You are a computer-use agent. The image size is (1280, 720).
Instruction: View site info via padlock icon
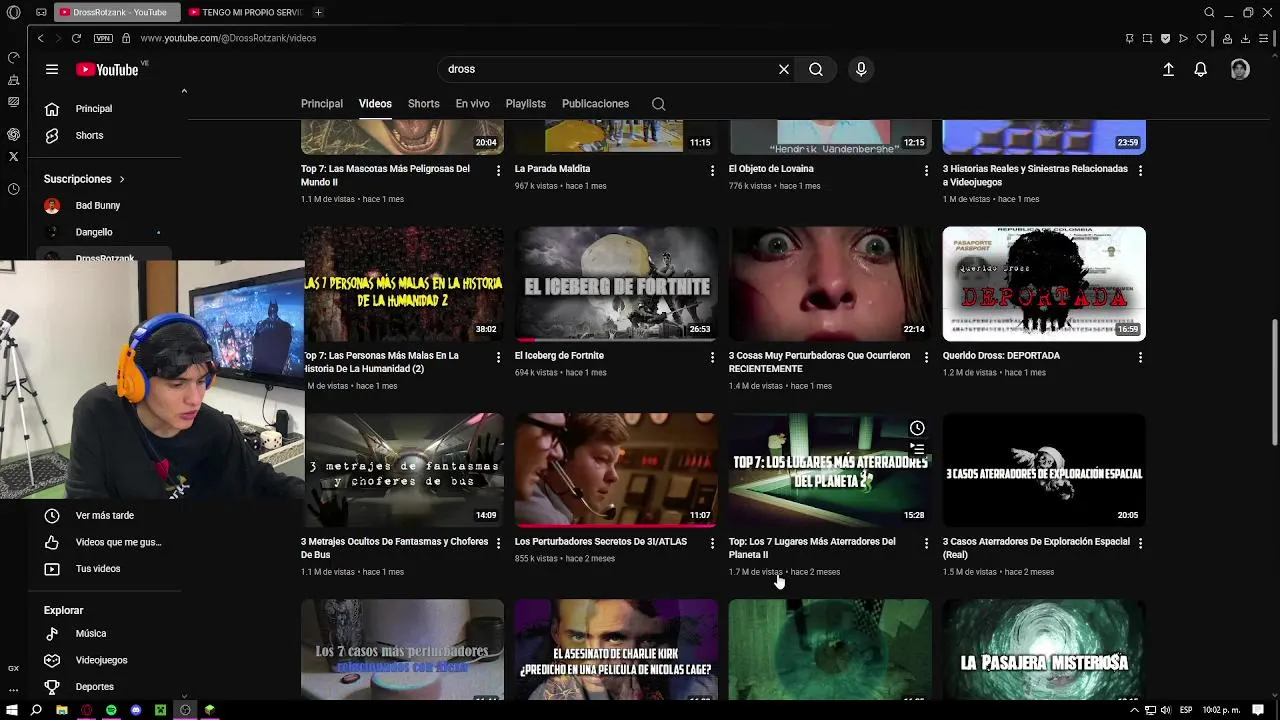[126, 38]
